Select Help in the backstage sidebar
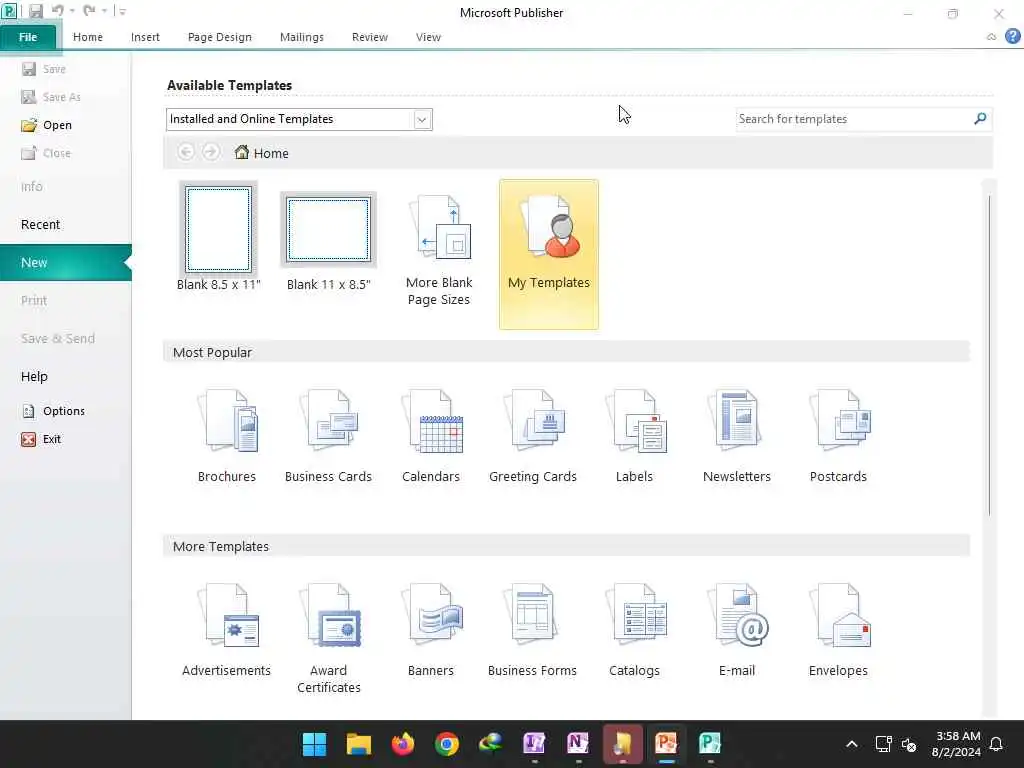 (x=35, y=377)
